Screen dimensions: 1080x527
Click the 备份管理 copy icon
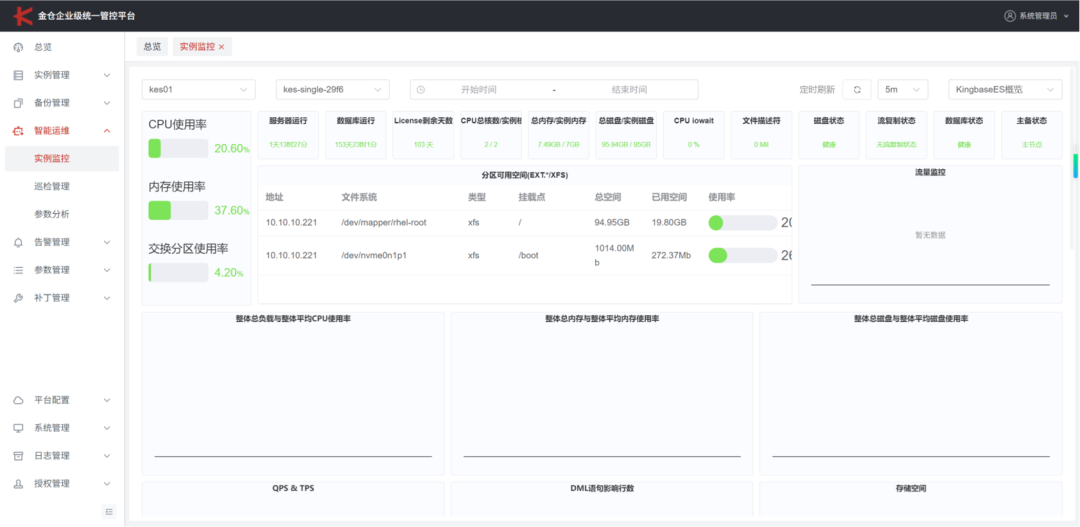[19, 103]
